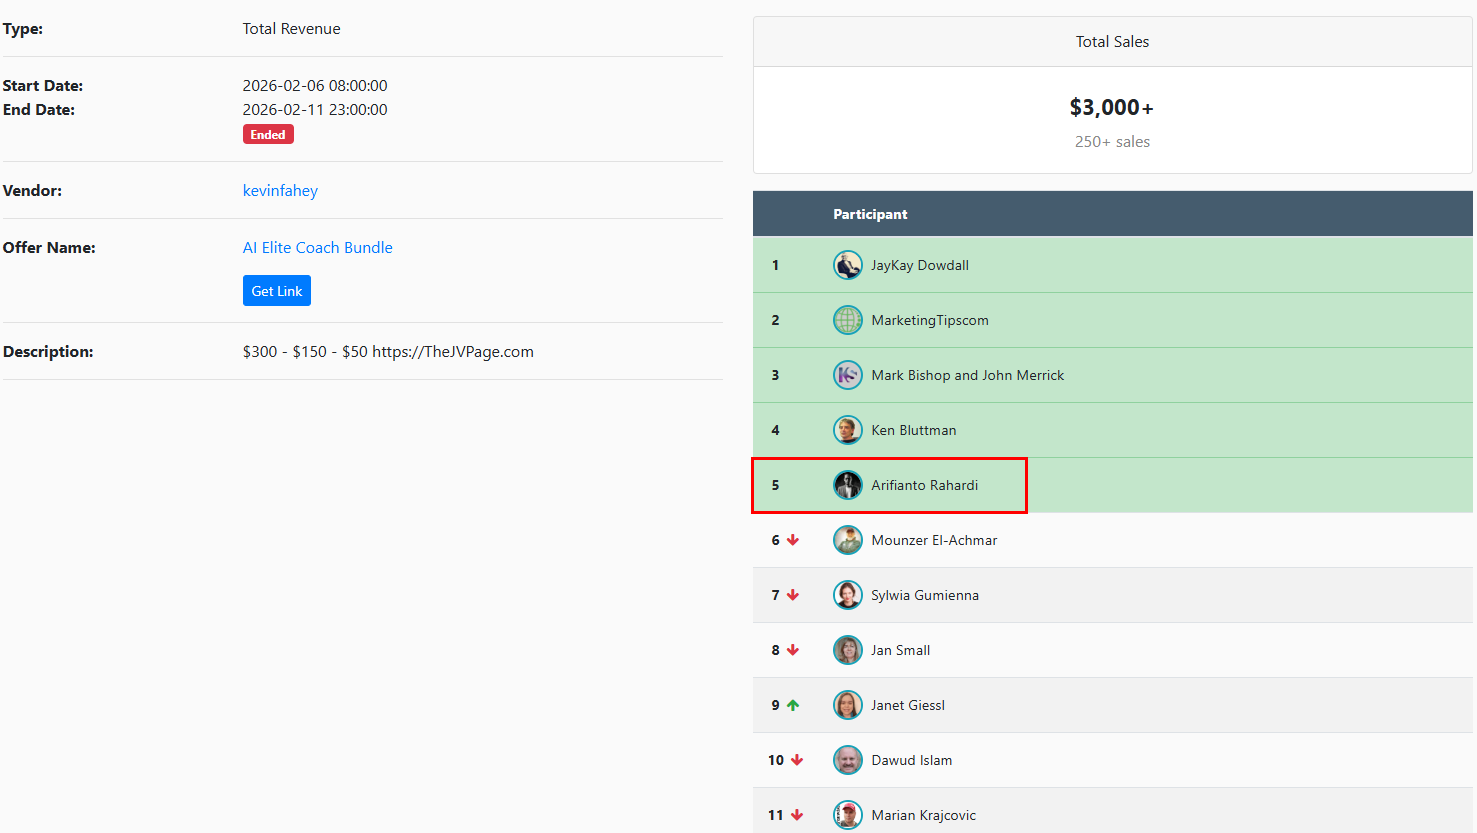Select the Janet Giessl participant name
Image resolution: width=1477 pixels, height=833 pixels.
click(x=907, y=705)
